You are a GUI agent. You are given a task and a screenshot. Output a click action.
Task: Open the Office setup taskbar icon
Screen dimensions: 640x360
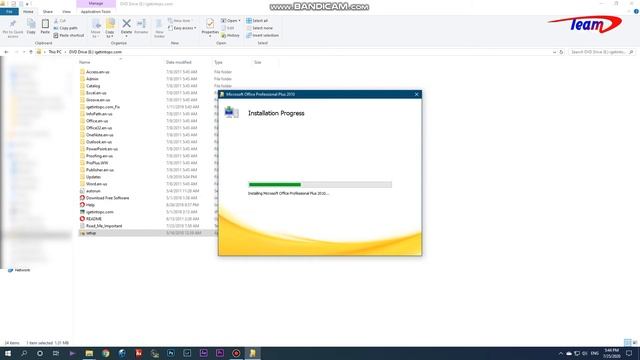[x=253, y=353]
